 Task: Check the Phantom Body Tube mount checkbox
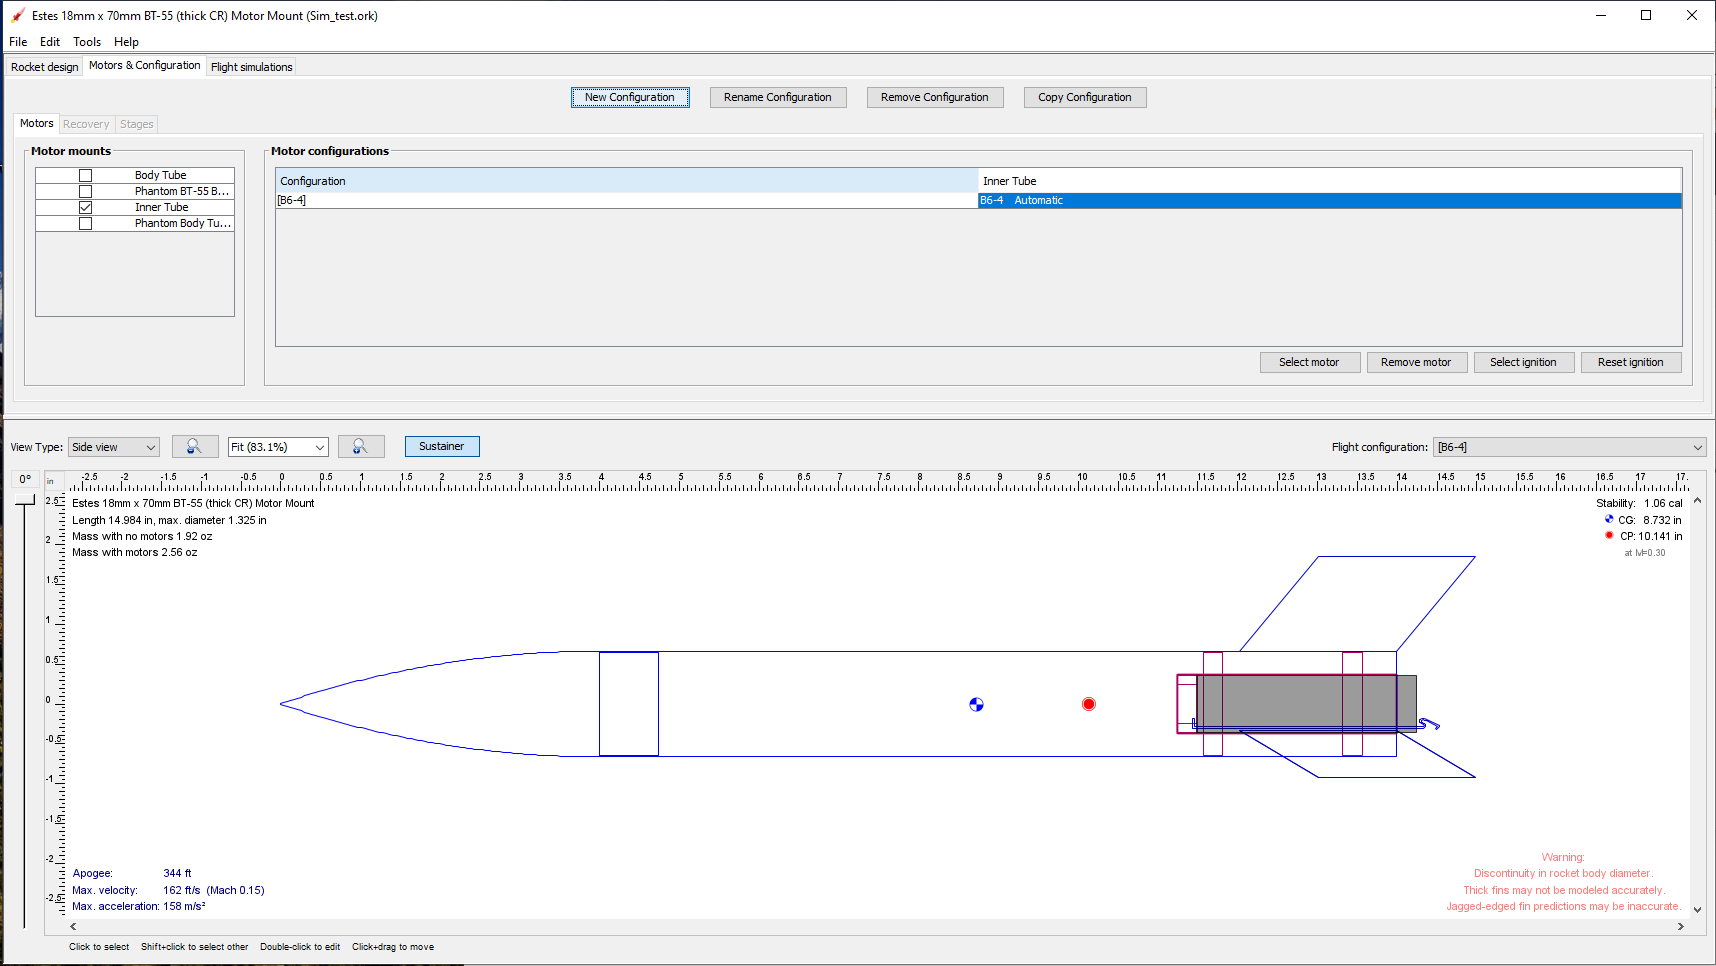click(85, 223)
